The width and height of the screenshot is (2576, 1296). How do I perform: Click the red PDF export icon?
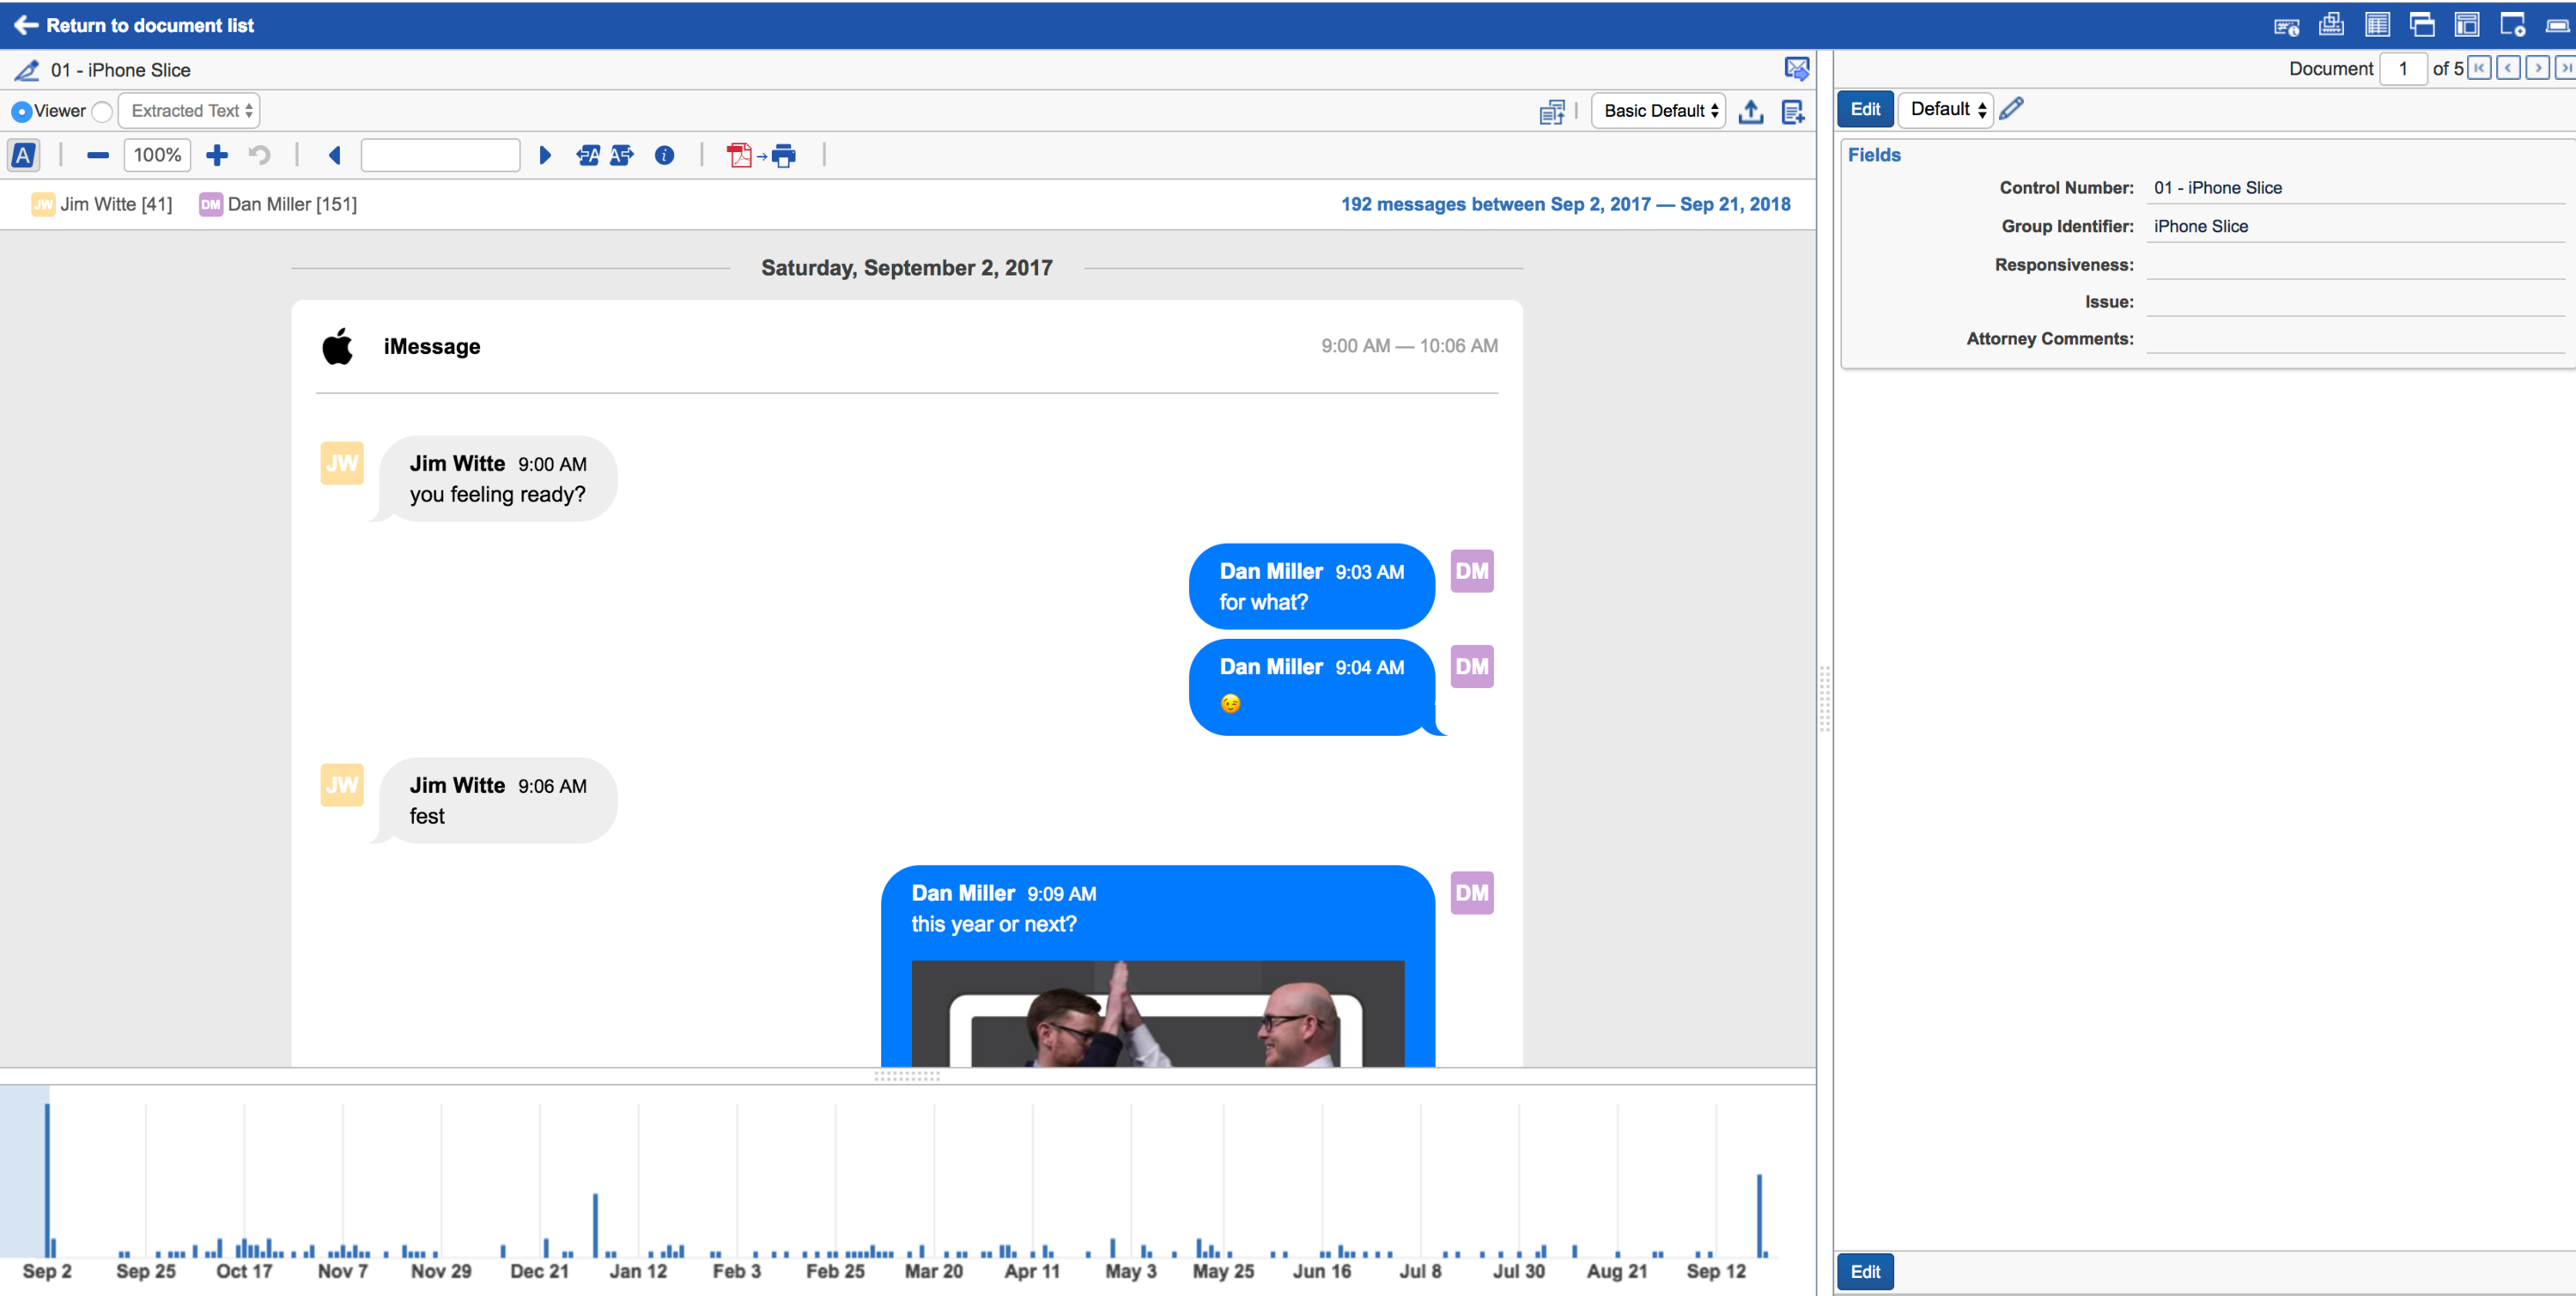pos(739,155)
